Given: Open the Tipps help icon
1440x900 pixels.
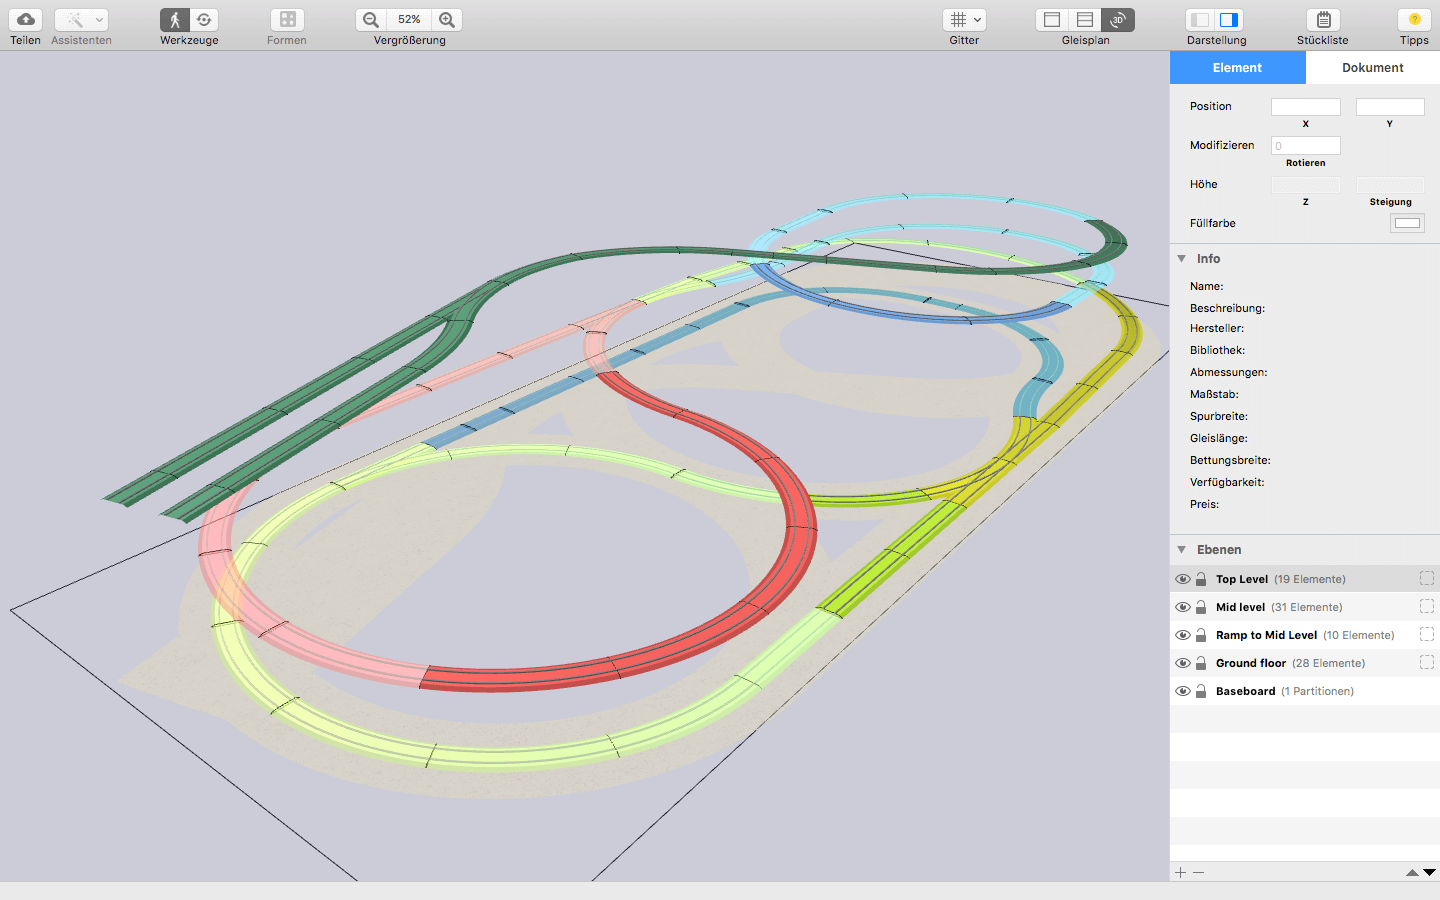Looking at the screenshot, I should [1414, 20].
